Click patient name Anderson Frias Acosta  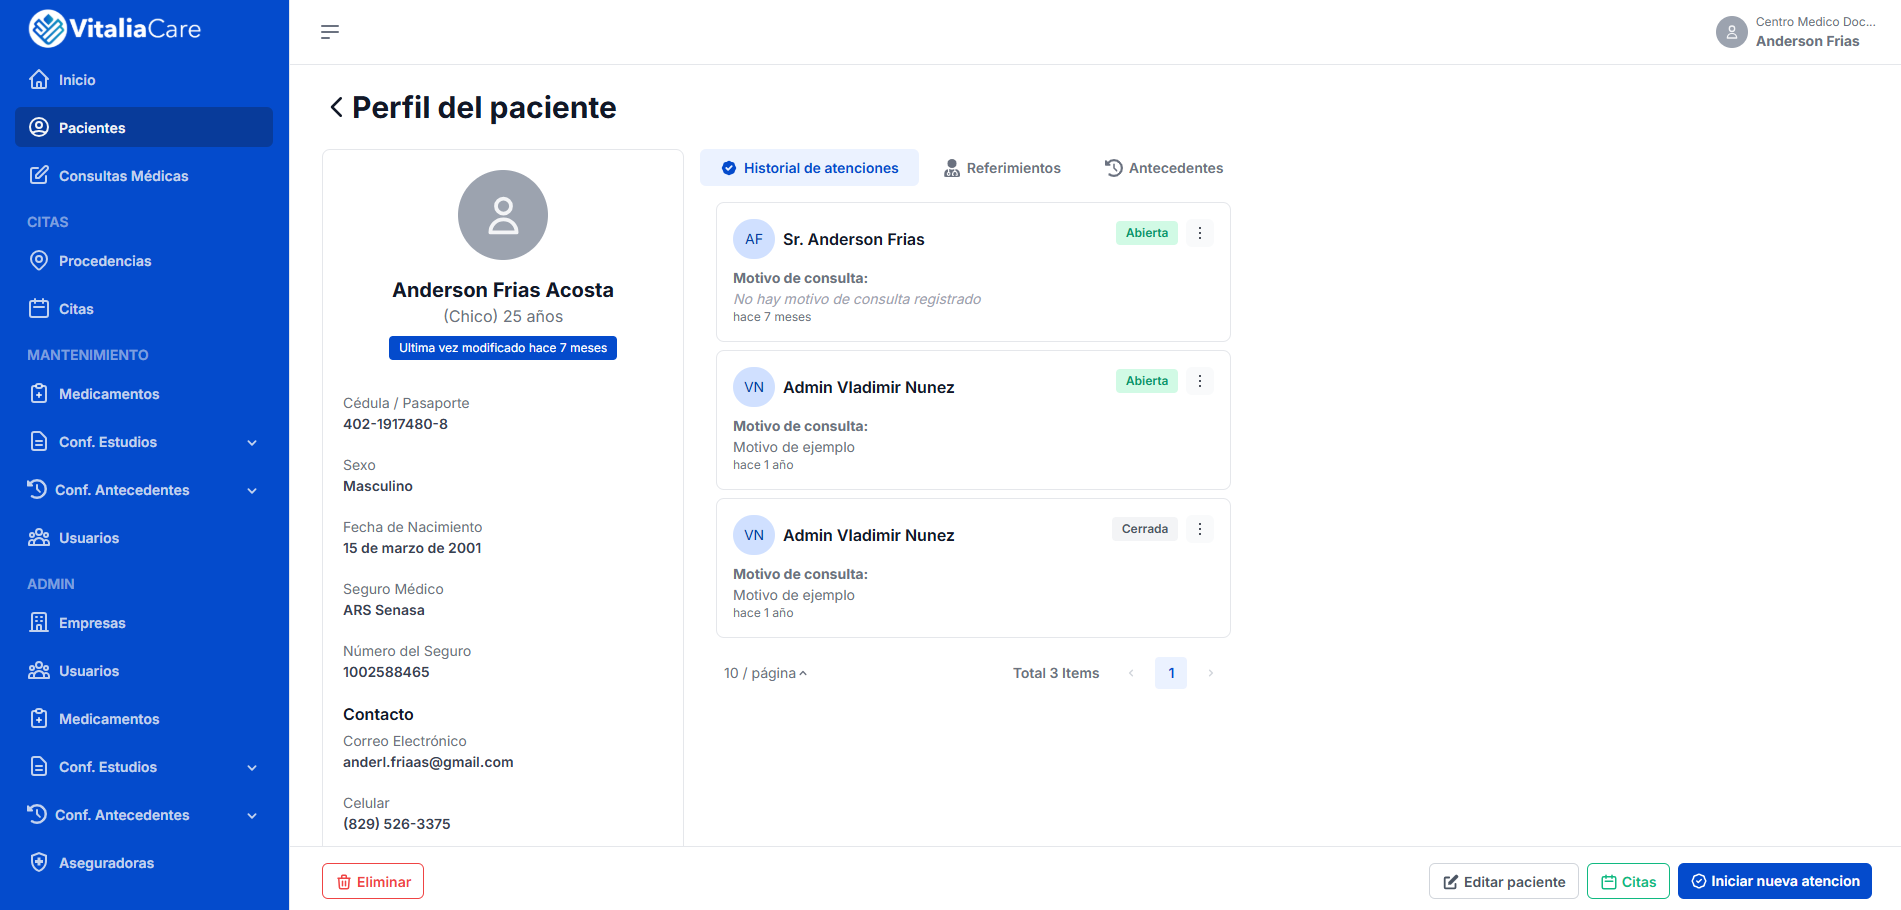click(503, 290)
